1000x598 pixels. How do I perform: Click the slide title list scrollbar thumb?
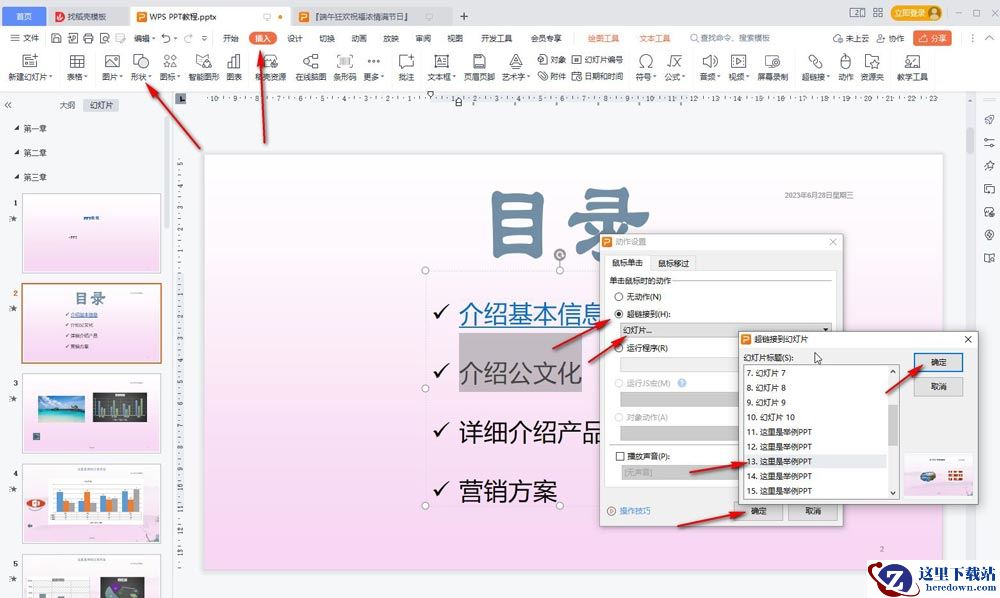[x=892, y=425]
